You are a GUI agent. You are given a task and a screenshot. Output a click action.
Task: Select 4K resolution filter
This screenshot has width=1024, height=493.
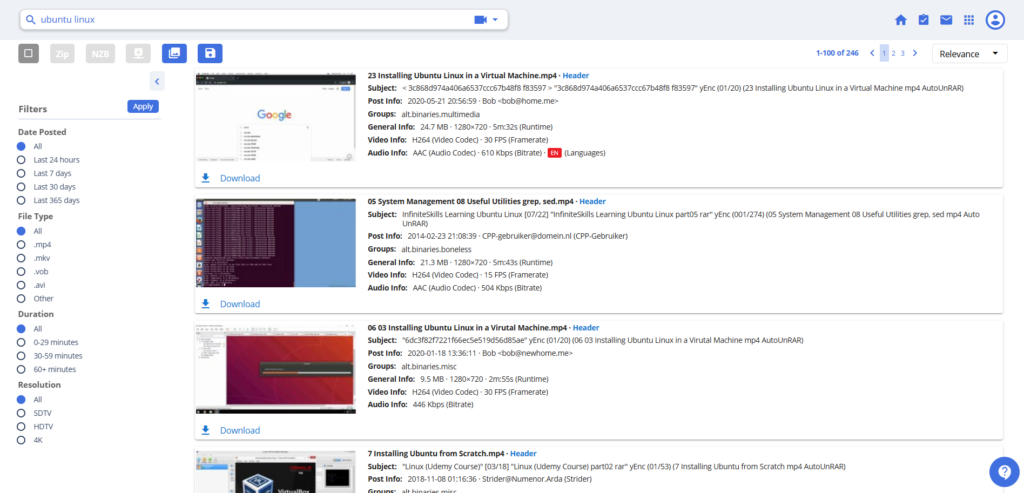click(x=22, y=440)
